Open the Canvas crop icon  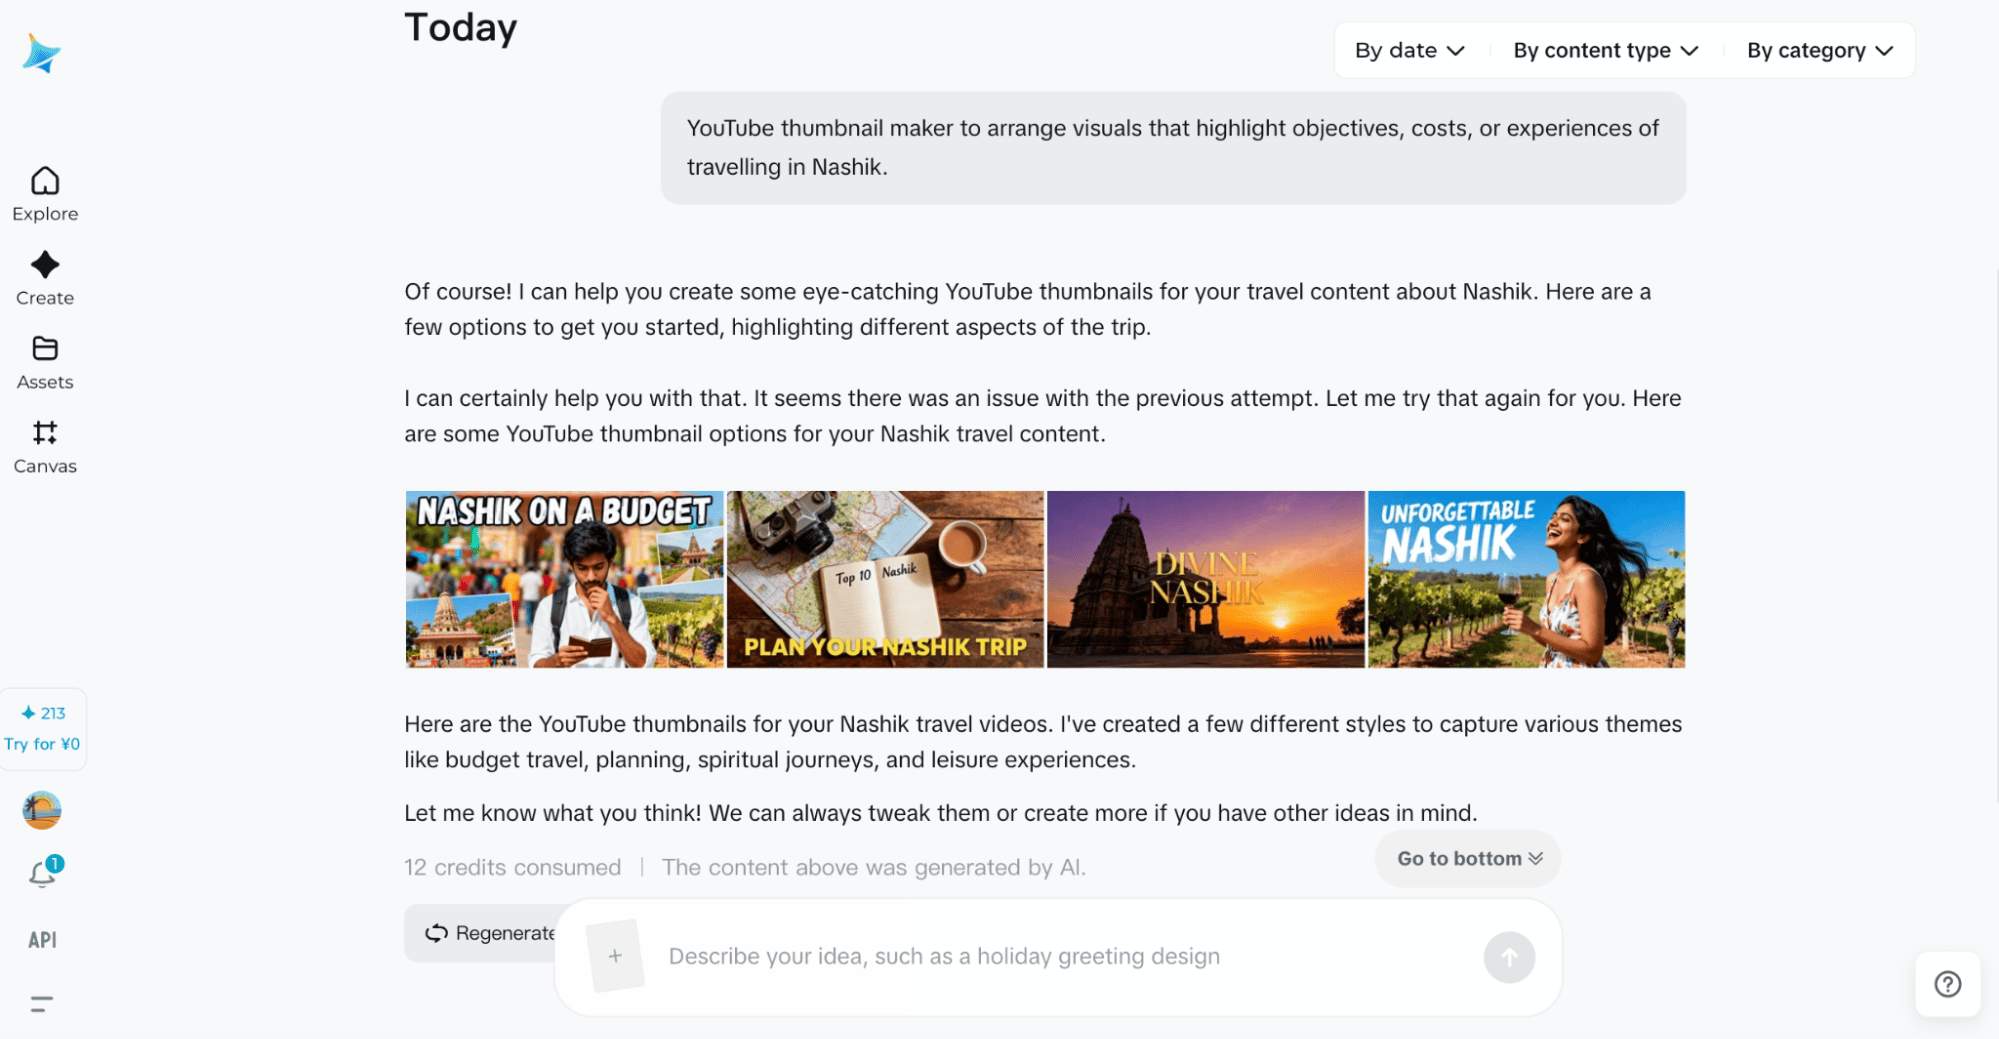pos(45,433)
